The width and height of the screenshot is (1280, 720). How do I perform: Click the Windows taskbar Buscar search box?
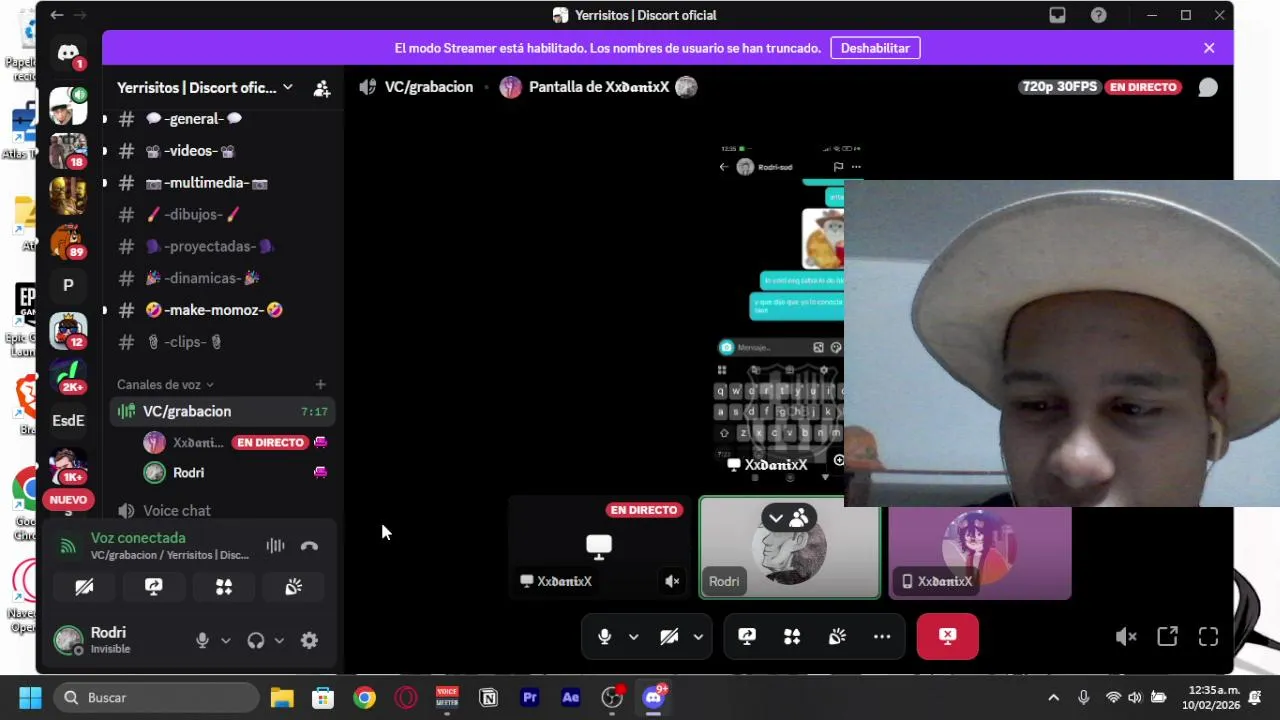(x=155, y=698)
